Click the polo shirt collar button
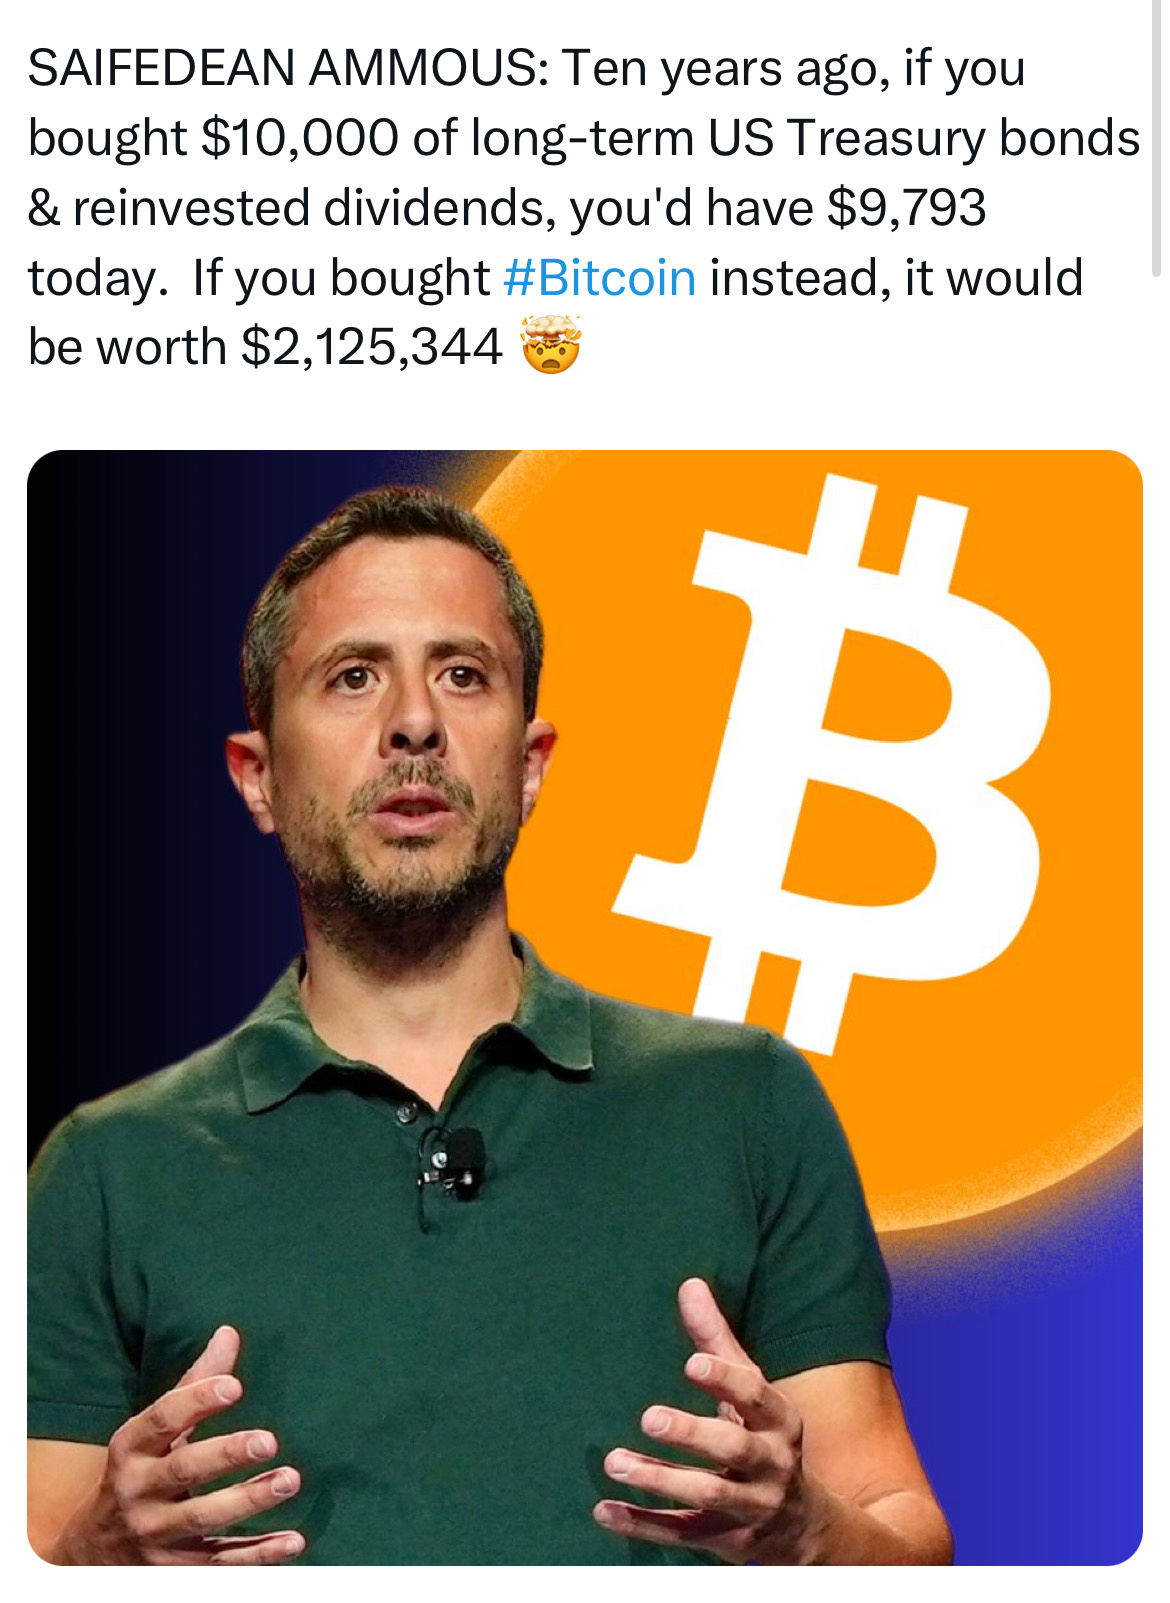 [406, 1112]
